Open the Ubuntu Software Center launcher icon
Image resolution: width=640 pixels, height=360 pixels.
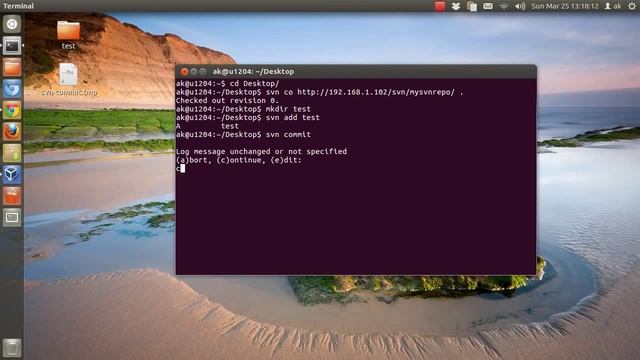(x=12, y=196)
